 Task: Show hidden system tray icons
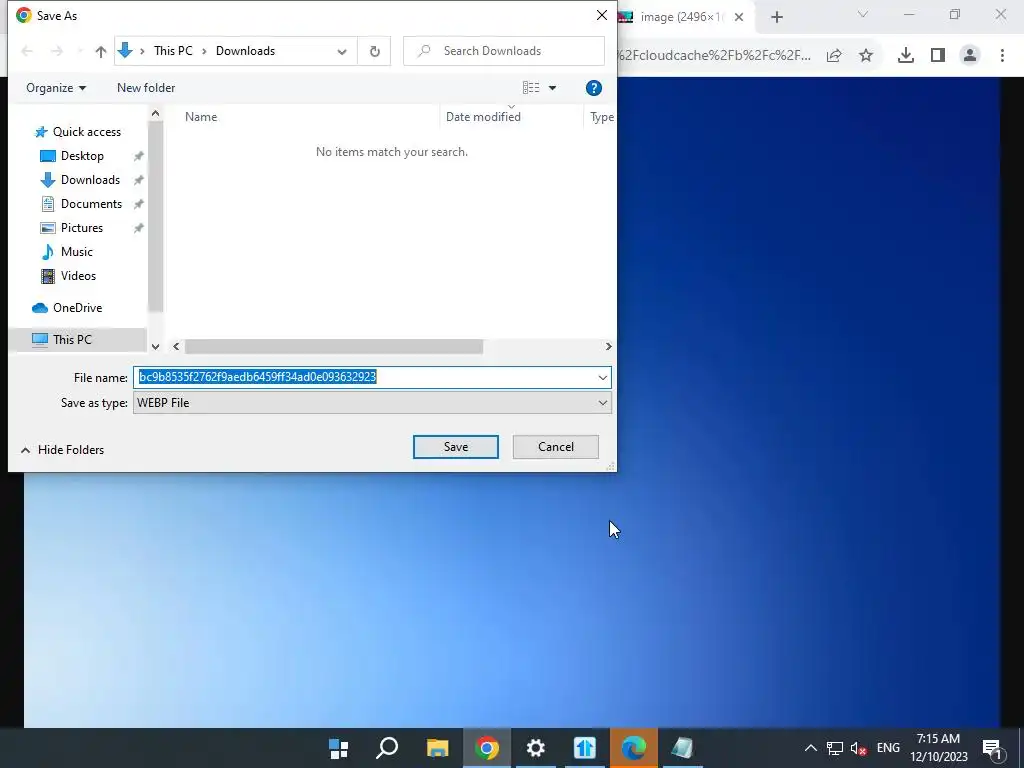point(810,748)
